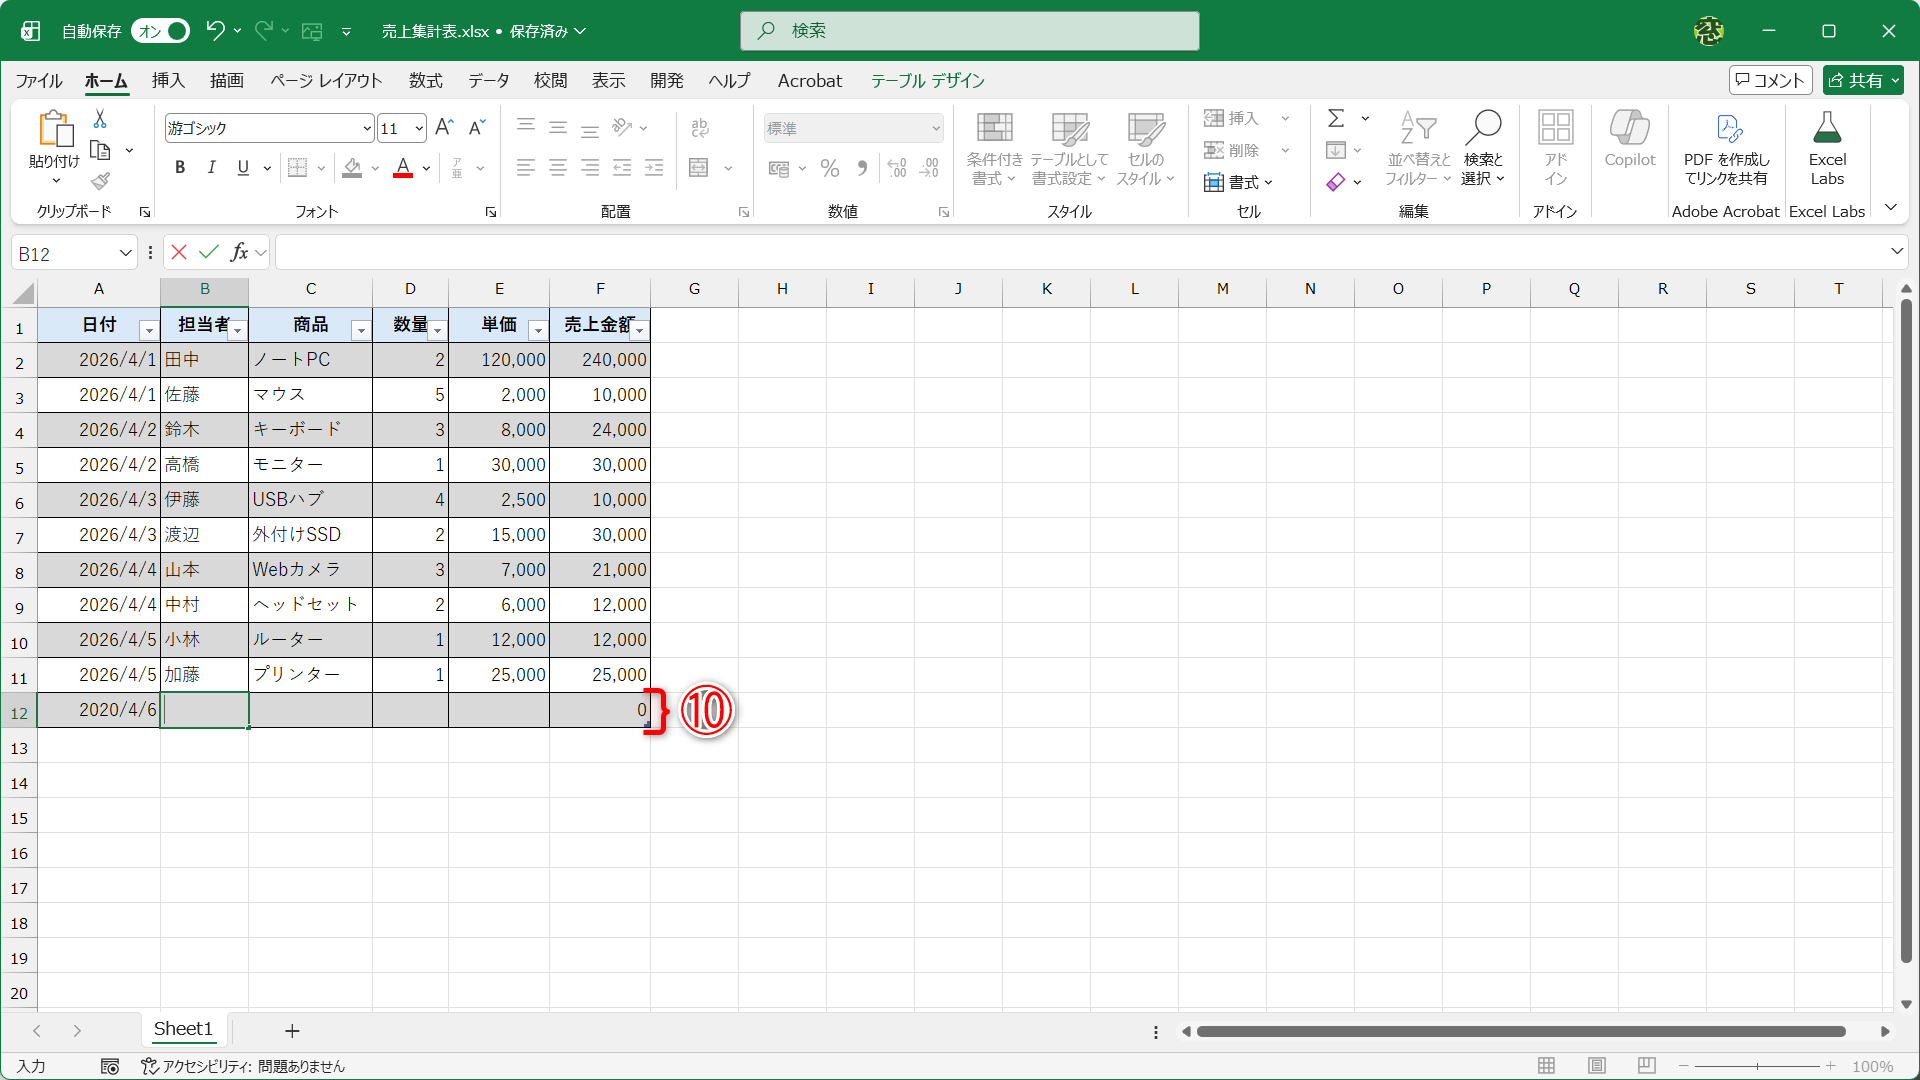Toggle Bold formatting button
1920x1080 pixels.
180,168
